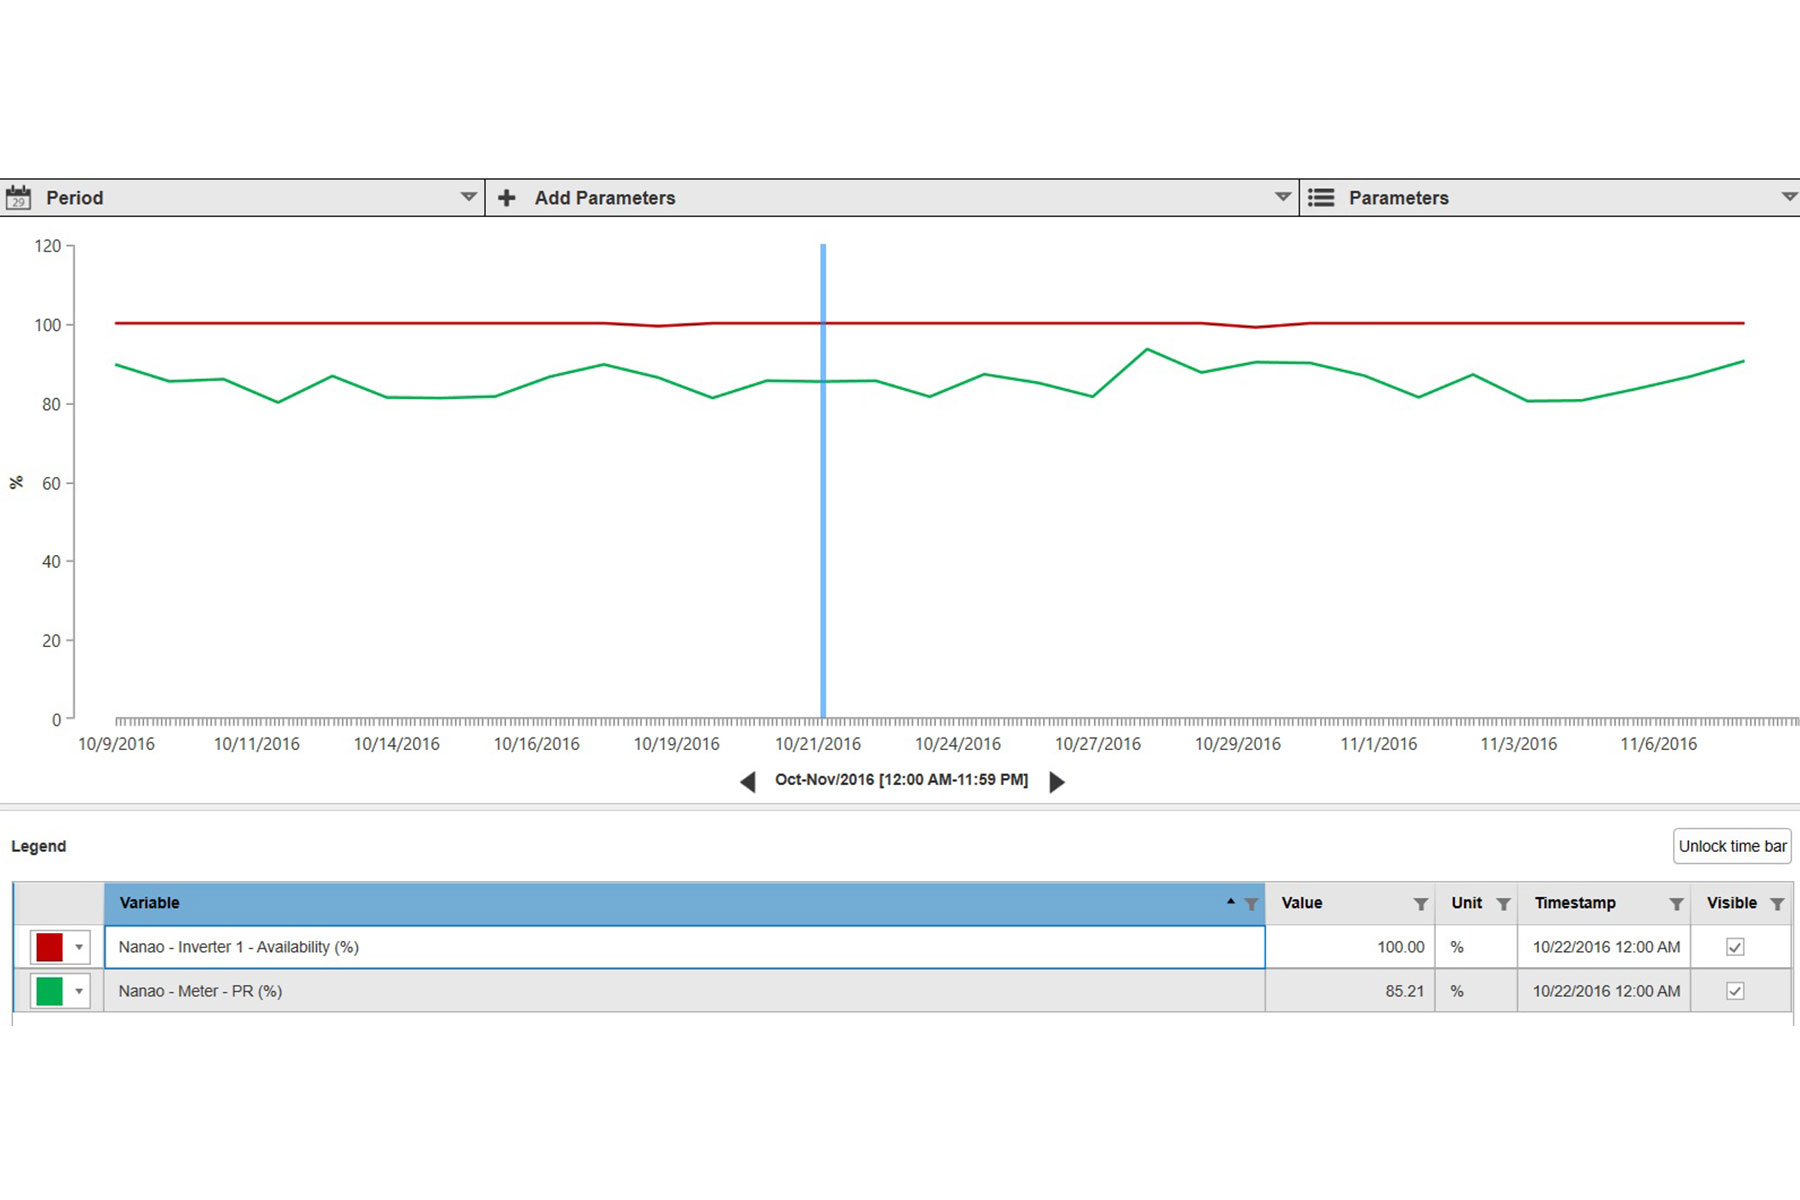Open color dropdown for Meter PR row
This screenshot has width=1800, height=1200.
click(79, 991)
